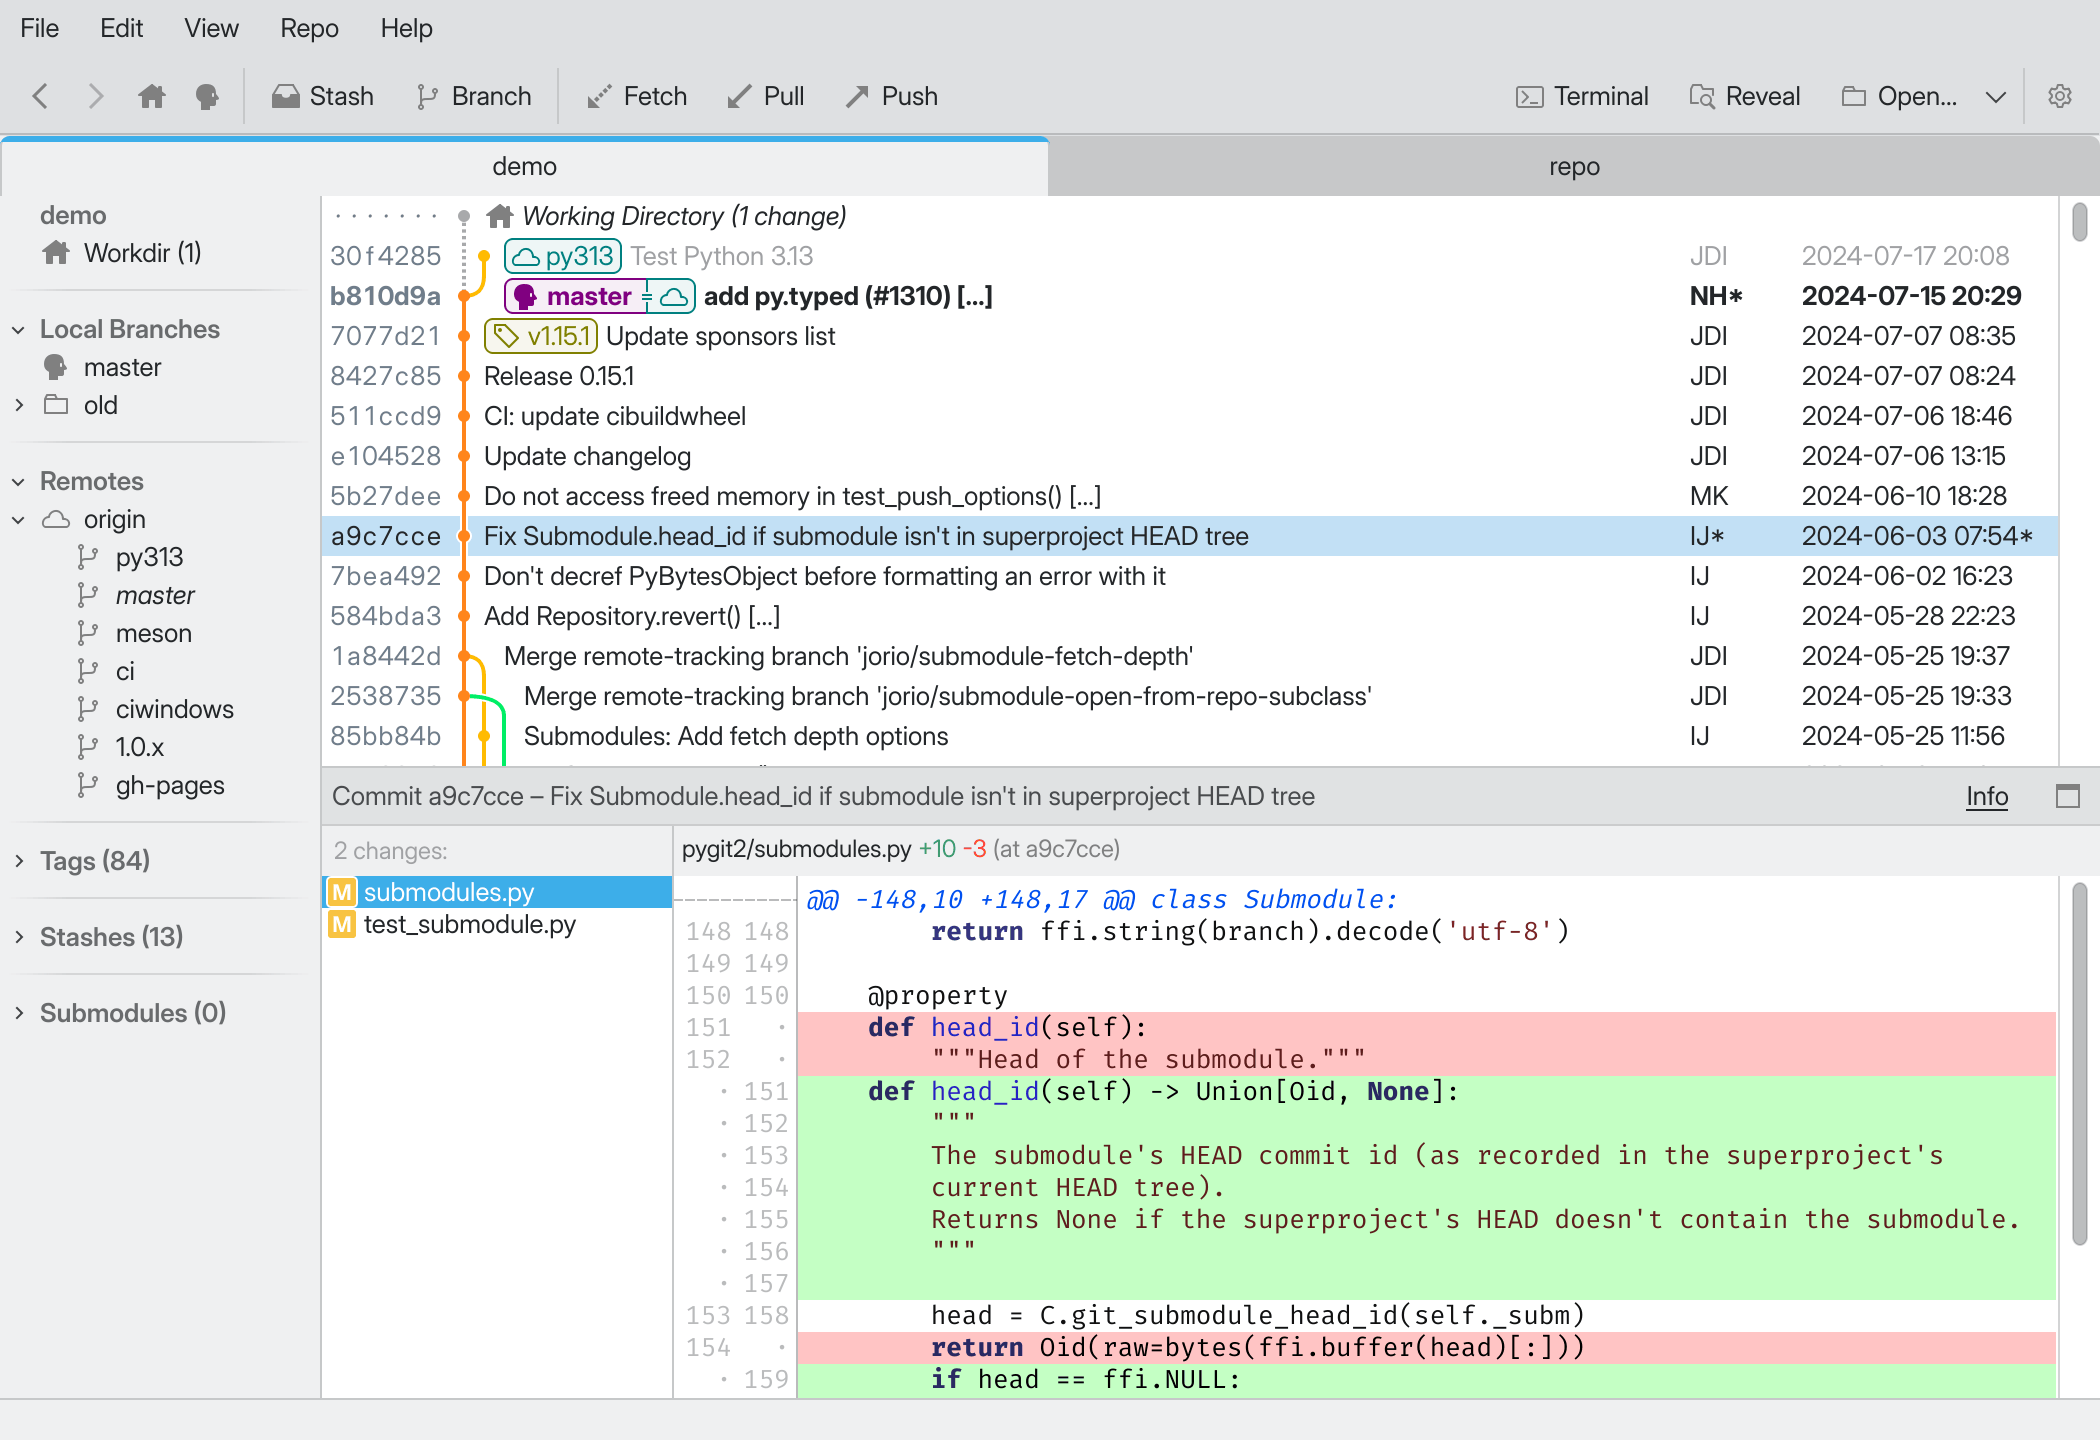Click the forward navigation arrow
This screenshot has width=2100, height=1440.
[x=95, y=96]
